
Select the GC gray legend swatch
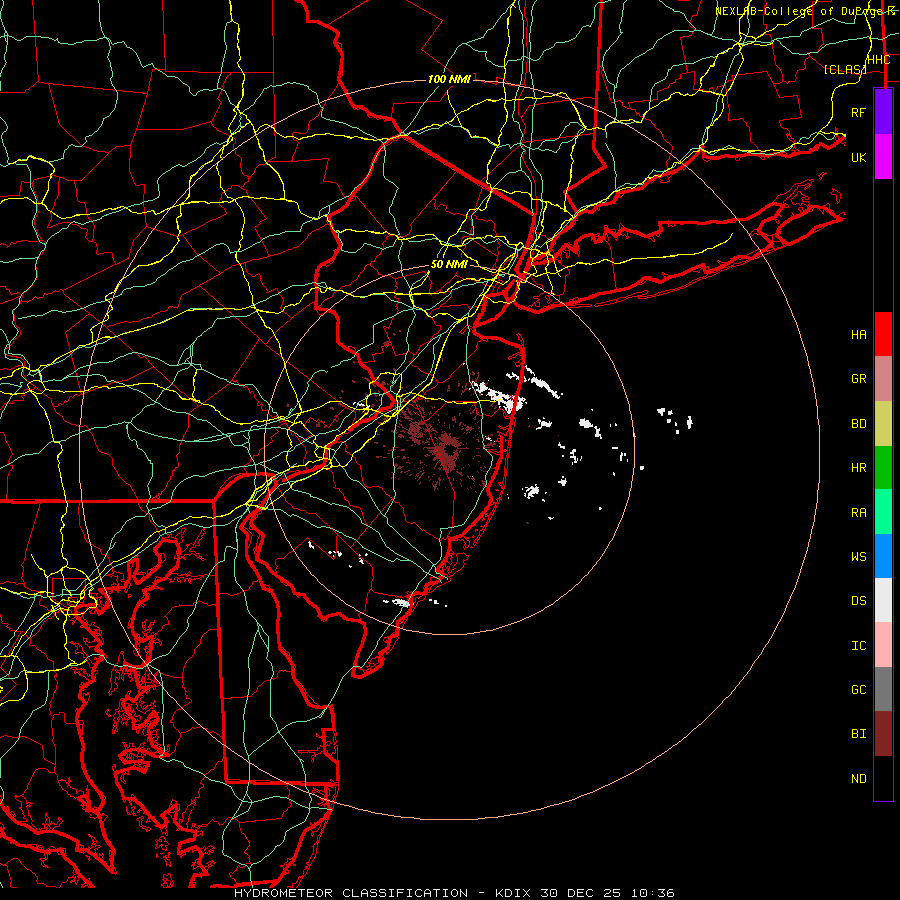(x=883, y=689)
